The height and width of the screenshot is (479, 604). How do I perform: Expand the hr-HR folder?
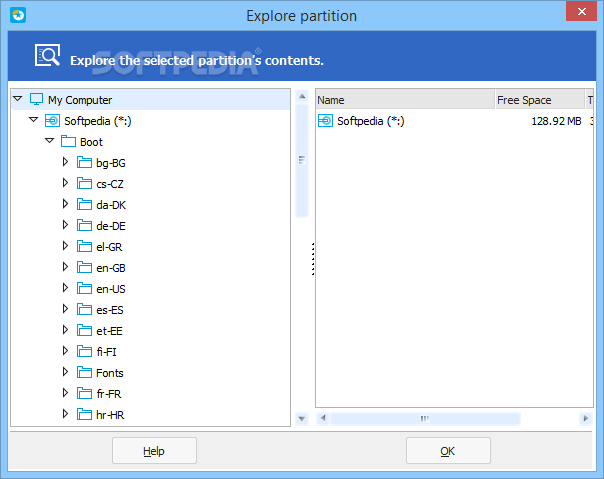pos(65,414)
